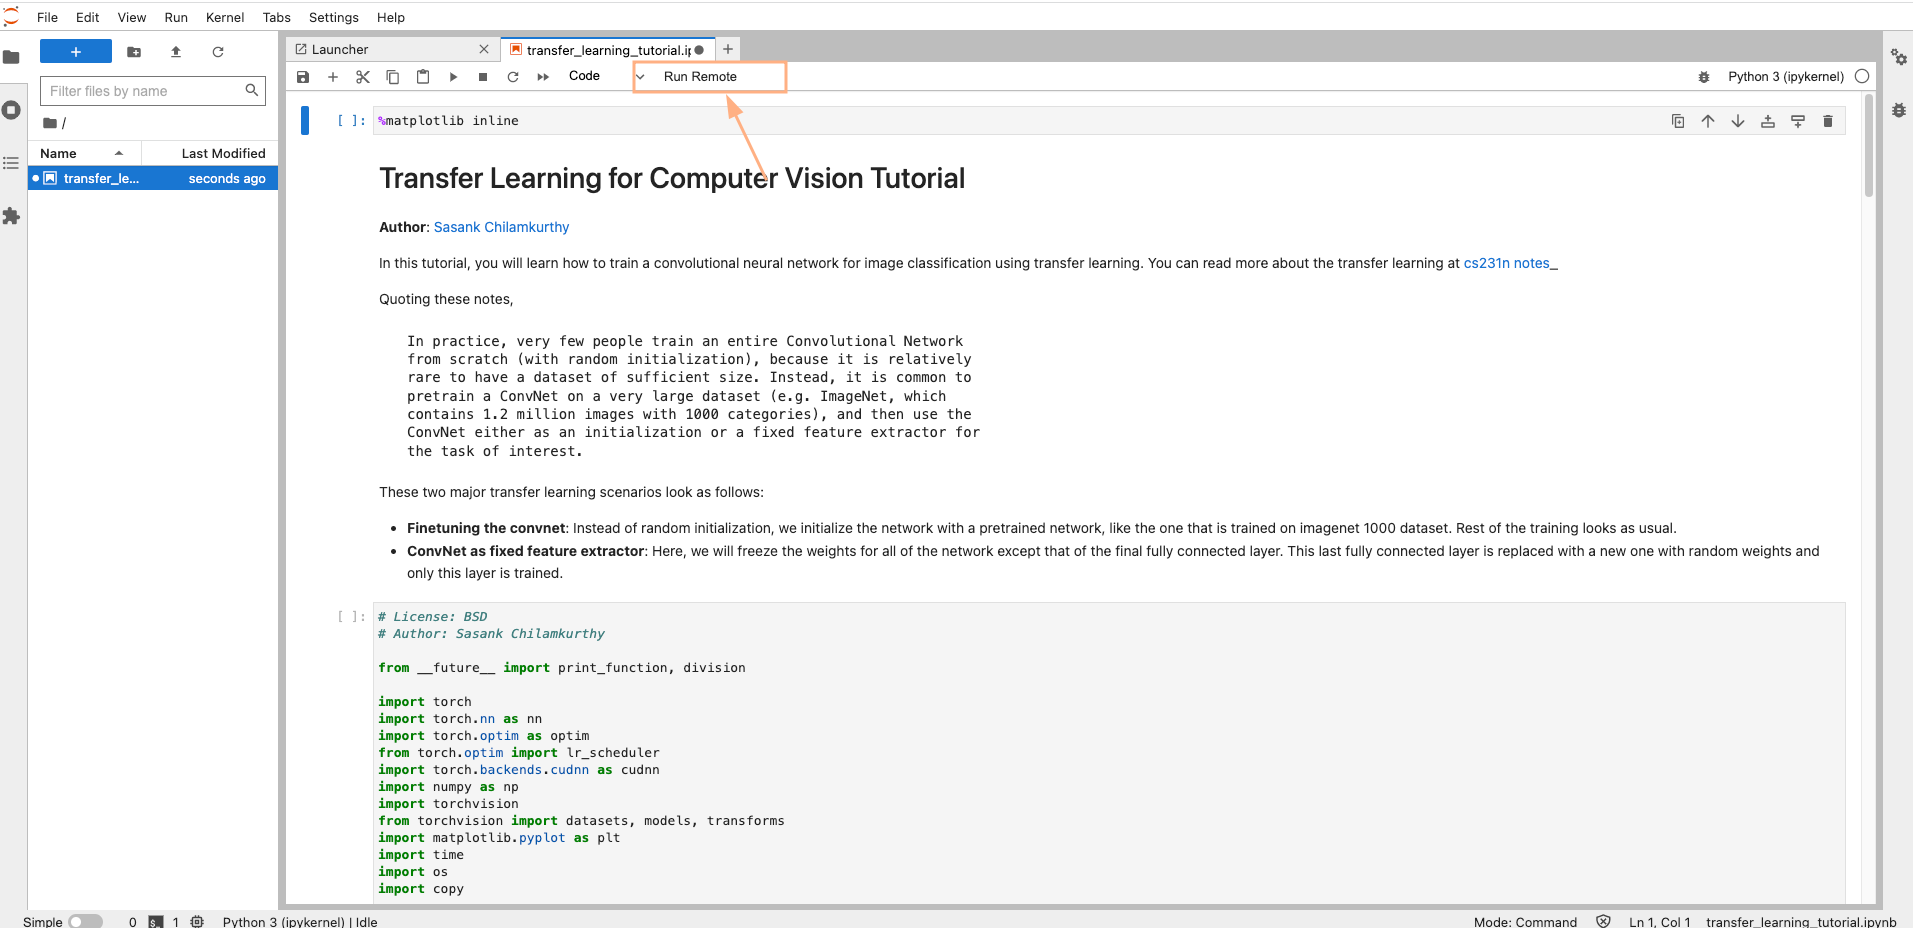
Task: Open the Kernel menu
Action: coord(225,17)
